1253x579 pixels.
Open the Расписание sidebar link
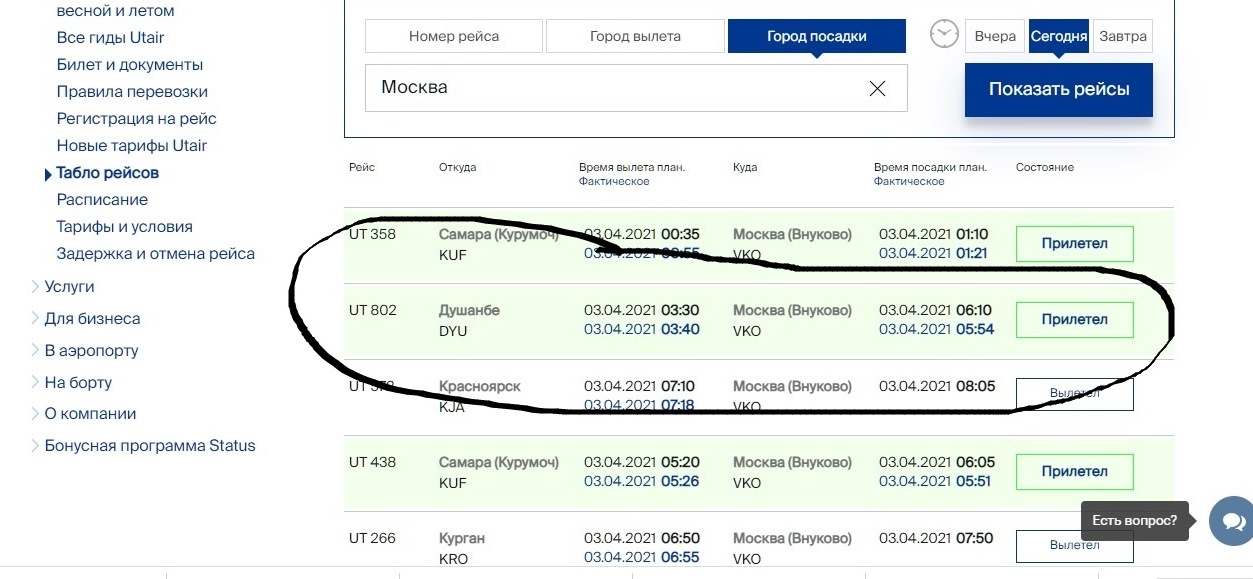coord(102,199)
